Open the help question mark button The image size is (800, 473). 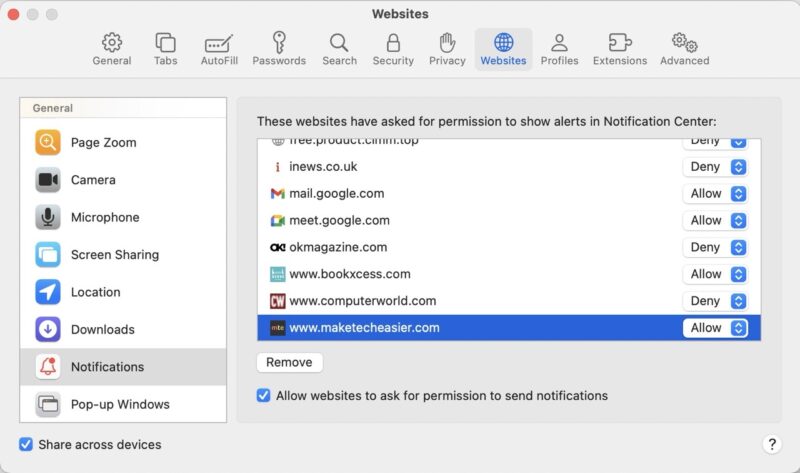point(772,444)
